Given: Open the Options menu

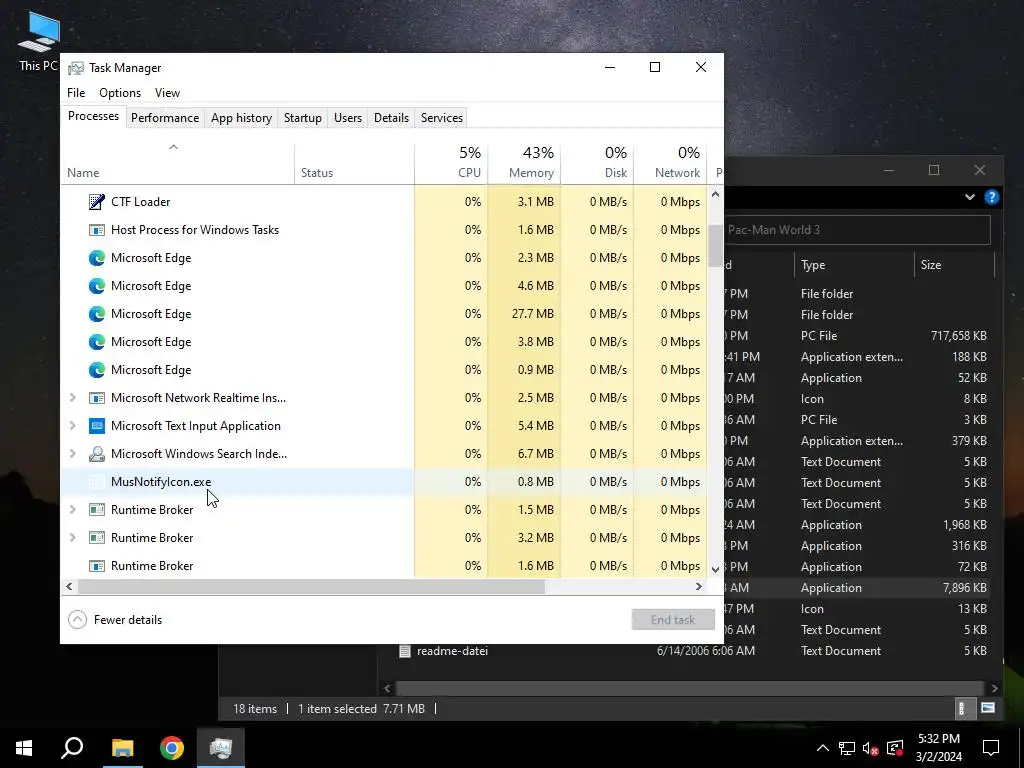Looking at the screenshot, I should click(120, 93).
